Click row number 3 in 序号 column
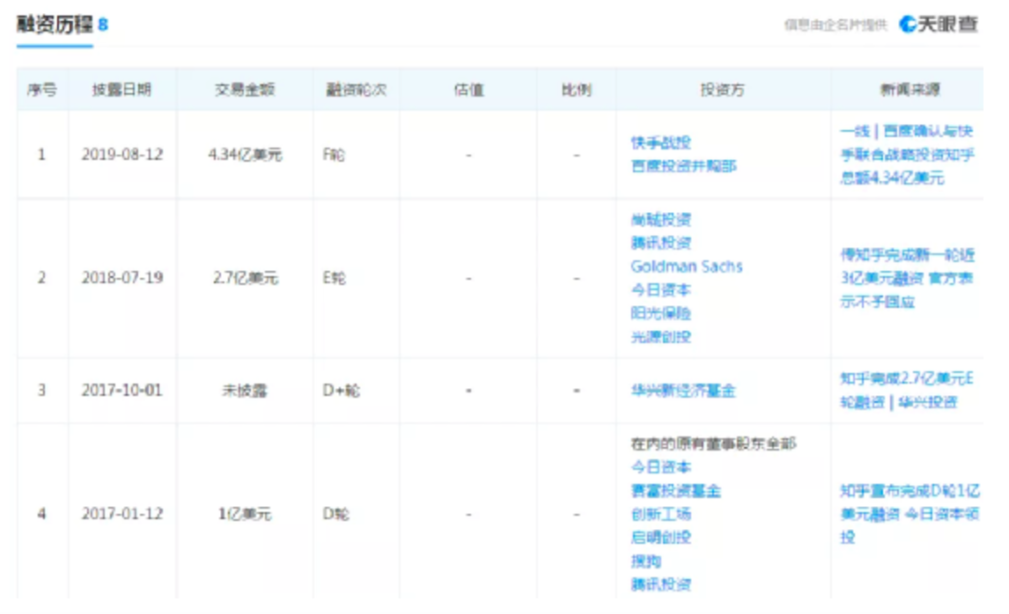The width and height of the screenshot is (1009, 614). tap(42, 390)
